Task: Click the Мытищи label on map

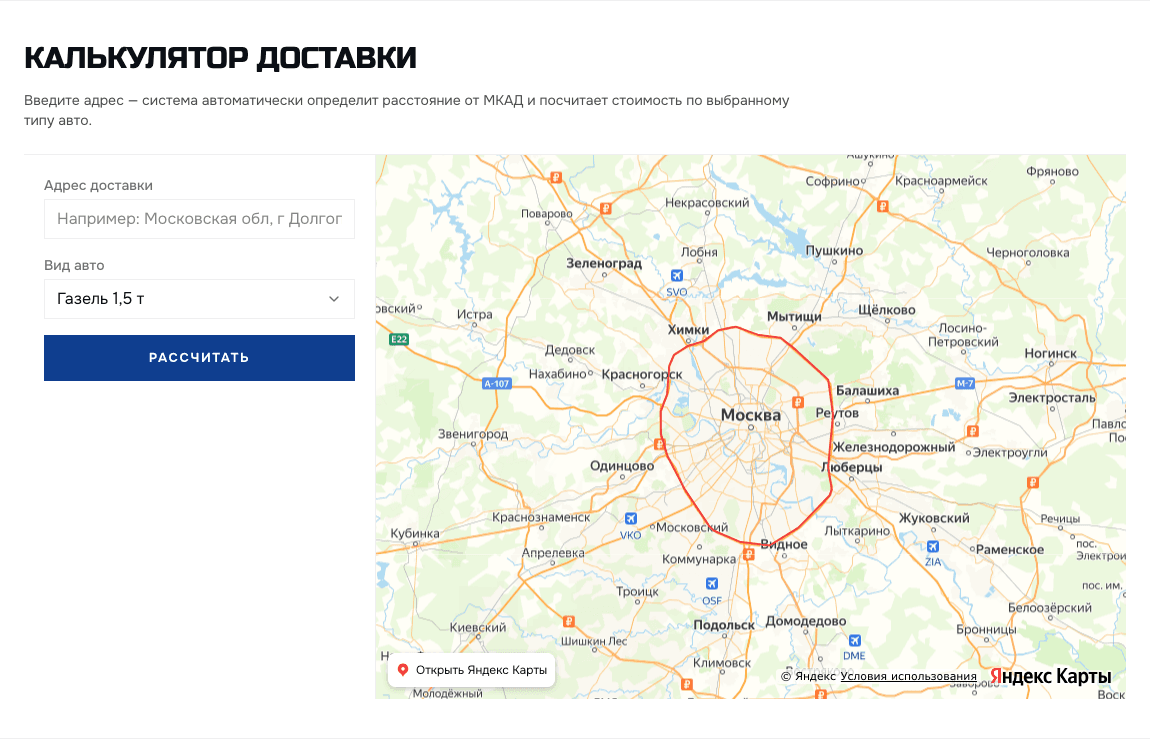Action: (794, 316)
